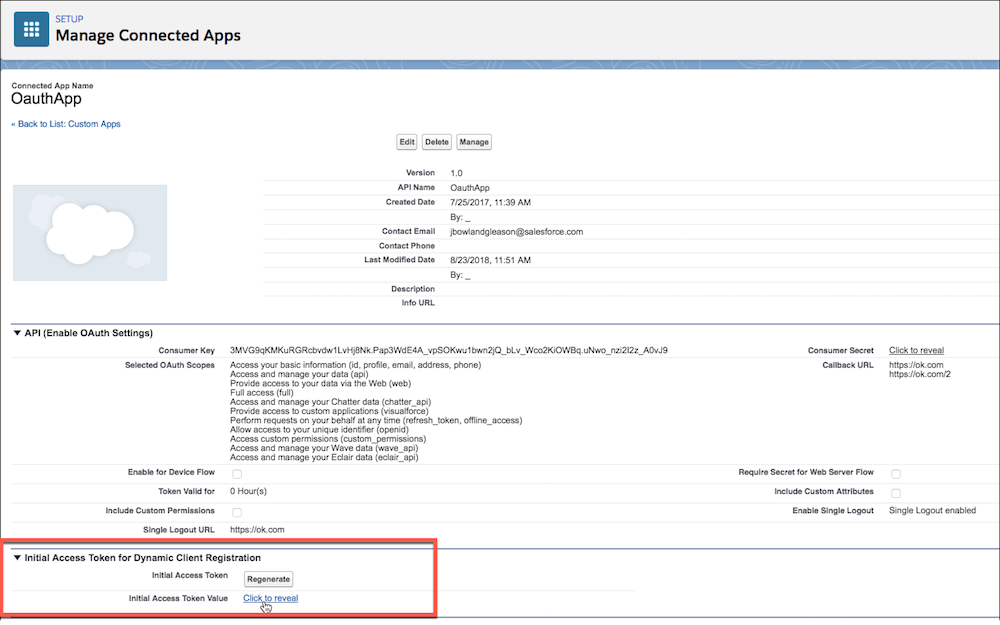This screenshot has width=1000, height=625.
Task: Click the Last Modified Date 8/23/2018, 11:51 AM
Action: [490, 260]
